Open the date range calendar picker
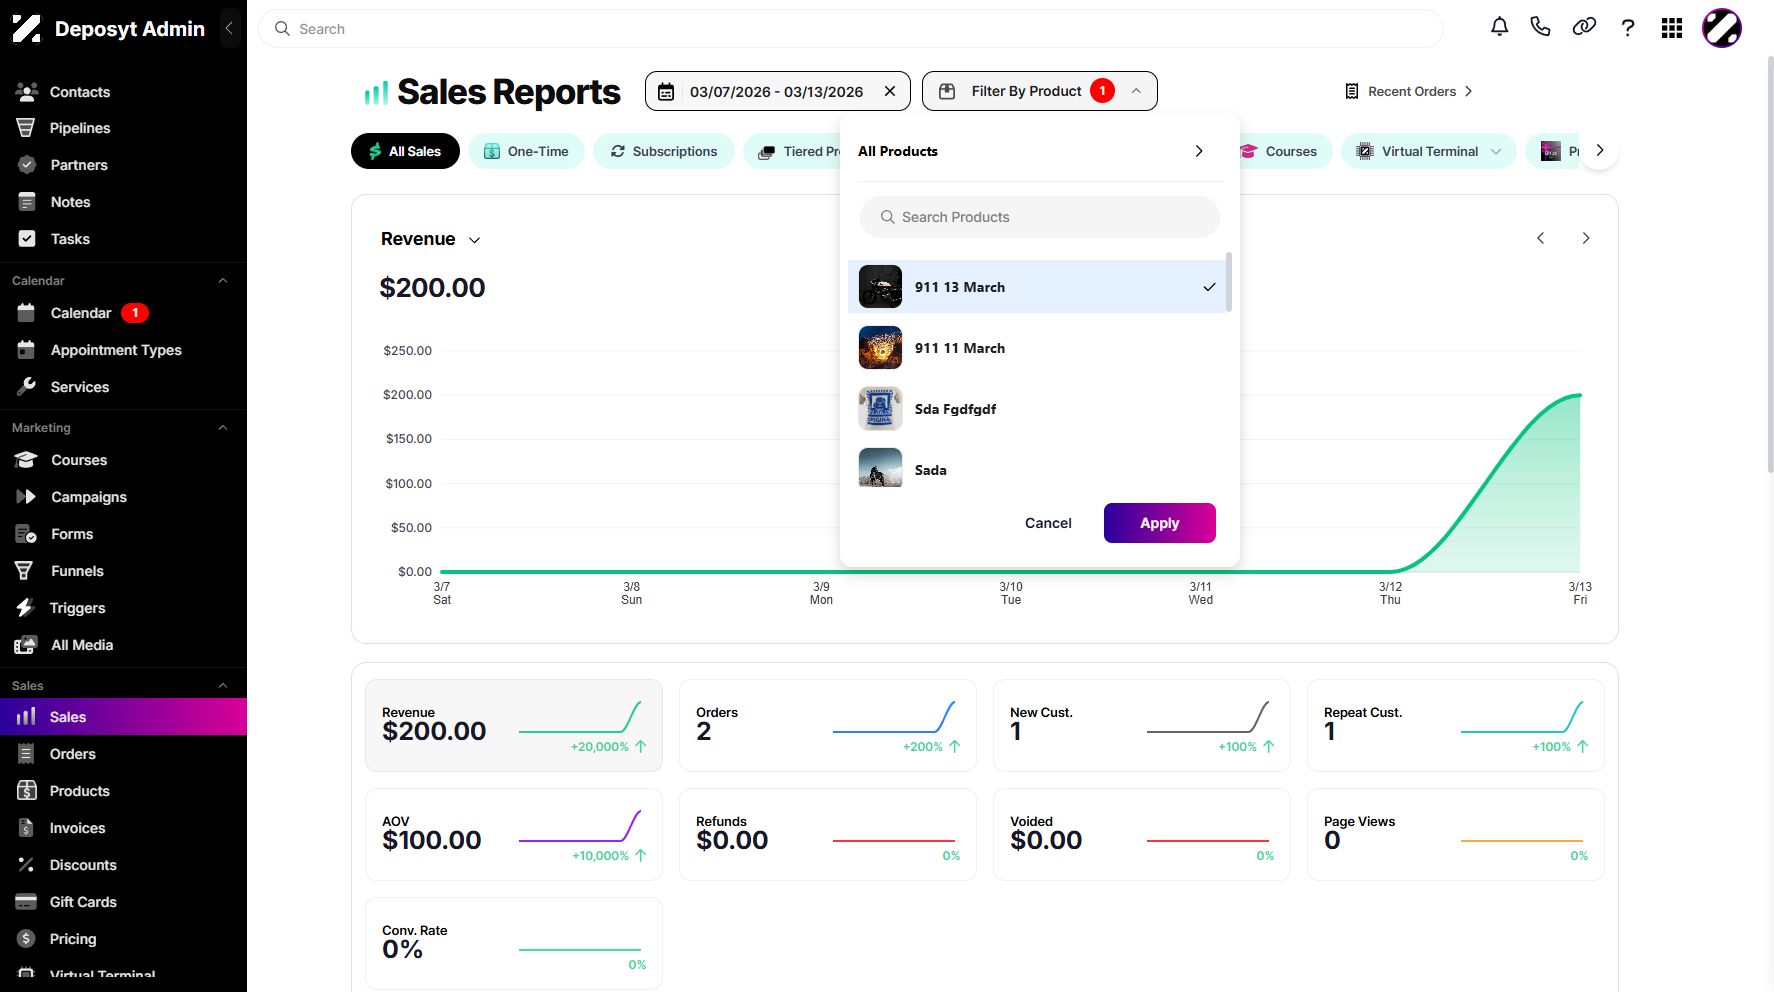 pos(666,92)
